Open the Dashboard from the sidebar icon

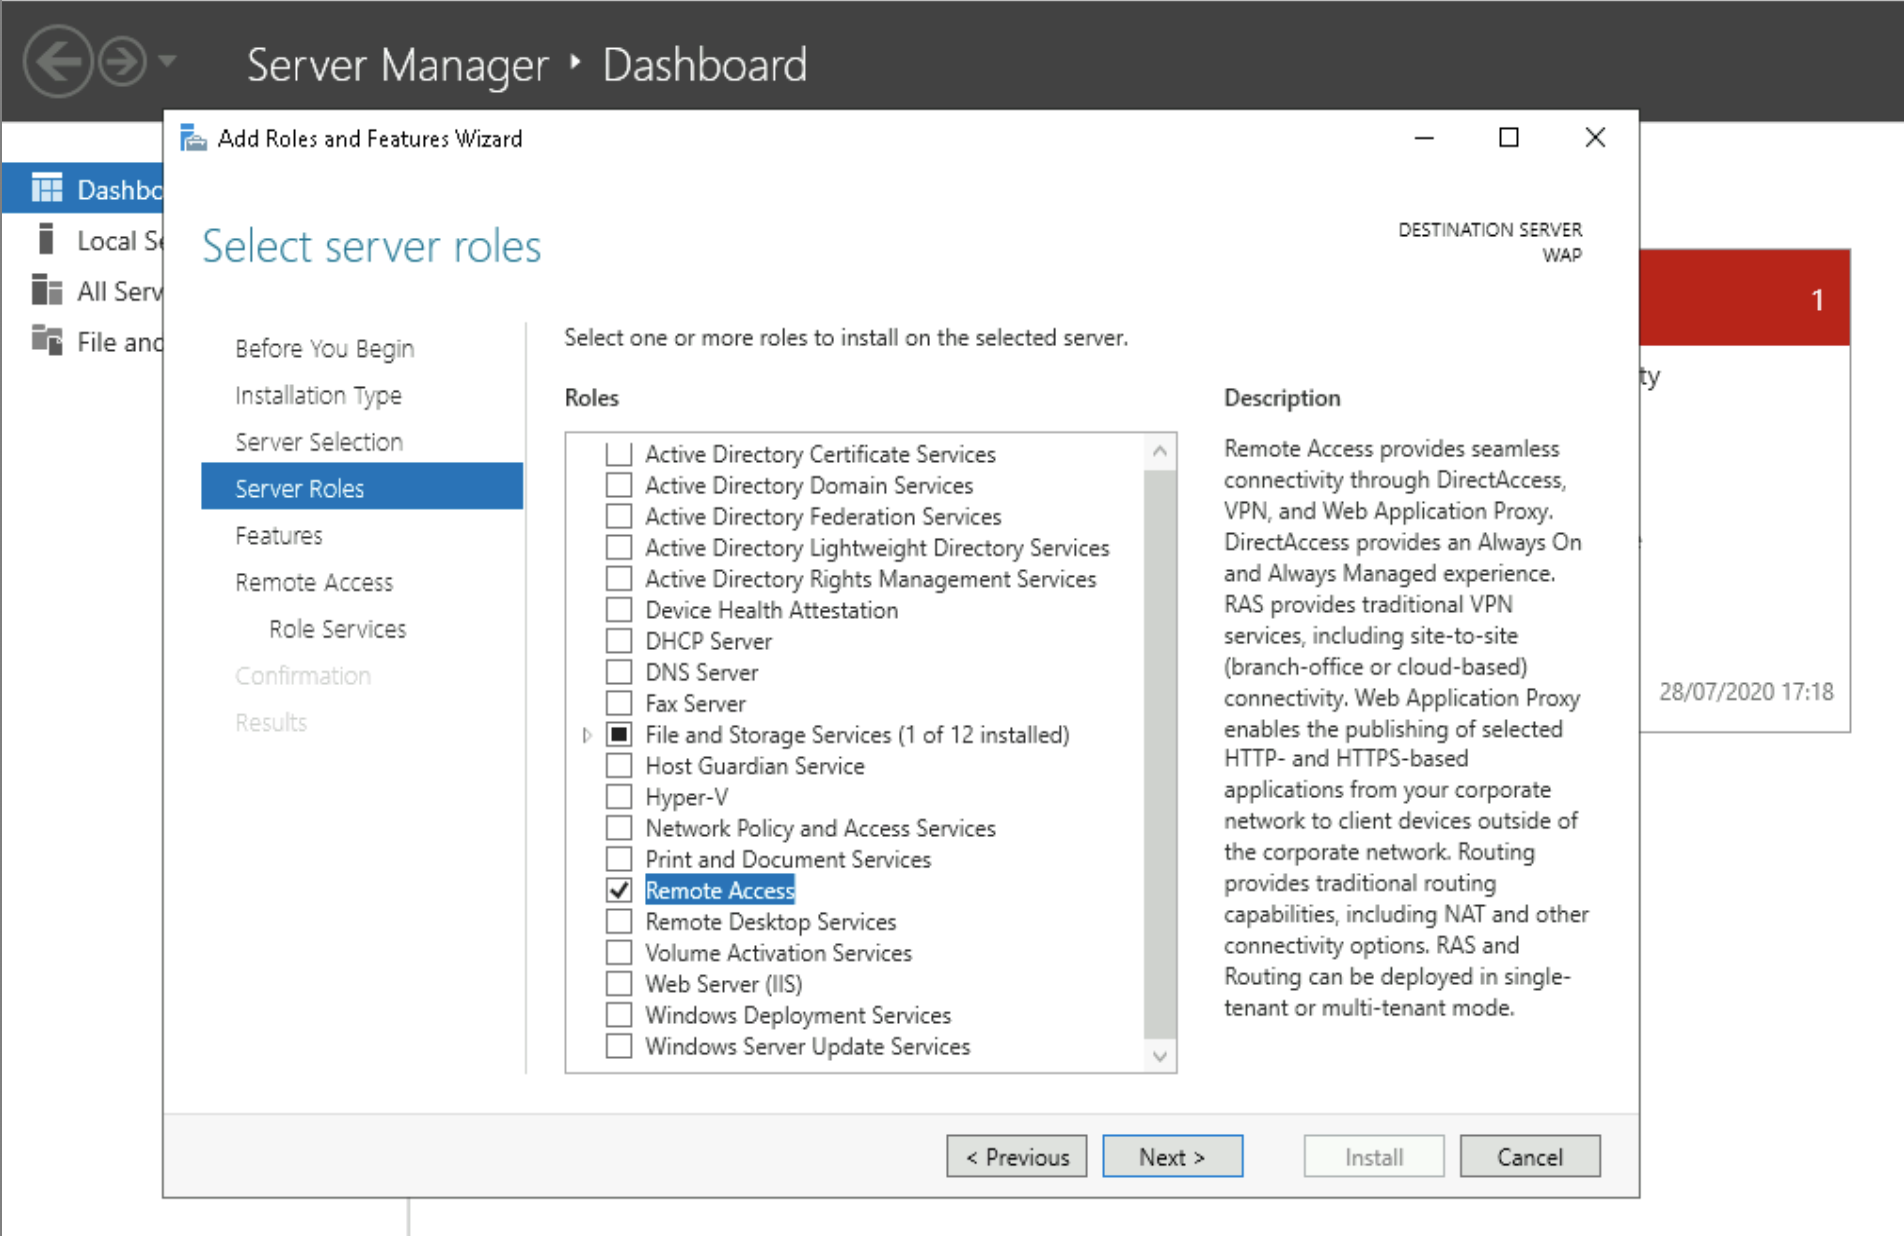click(x=46, y=188)
